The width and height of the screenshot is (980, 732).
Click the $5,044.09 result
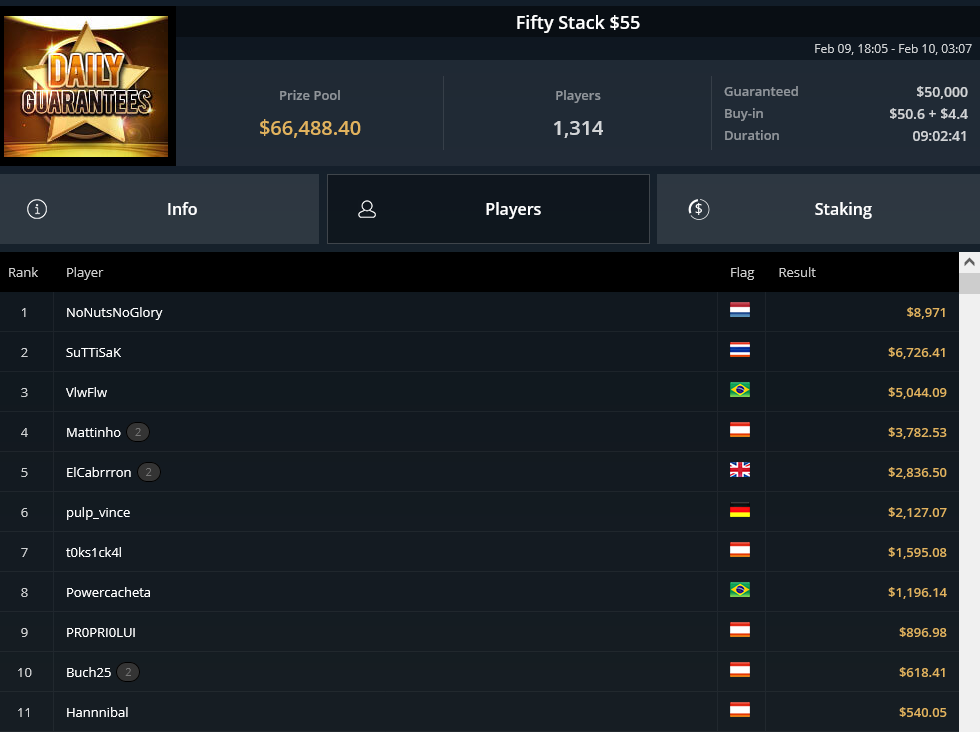[x=917, y=393]
